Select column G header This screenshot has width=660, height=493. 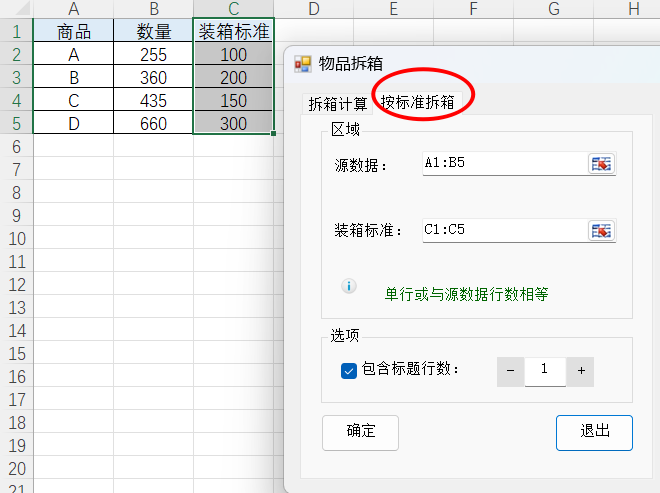[554, 9]
